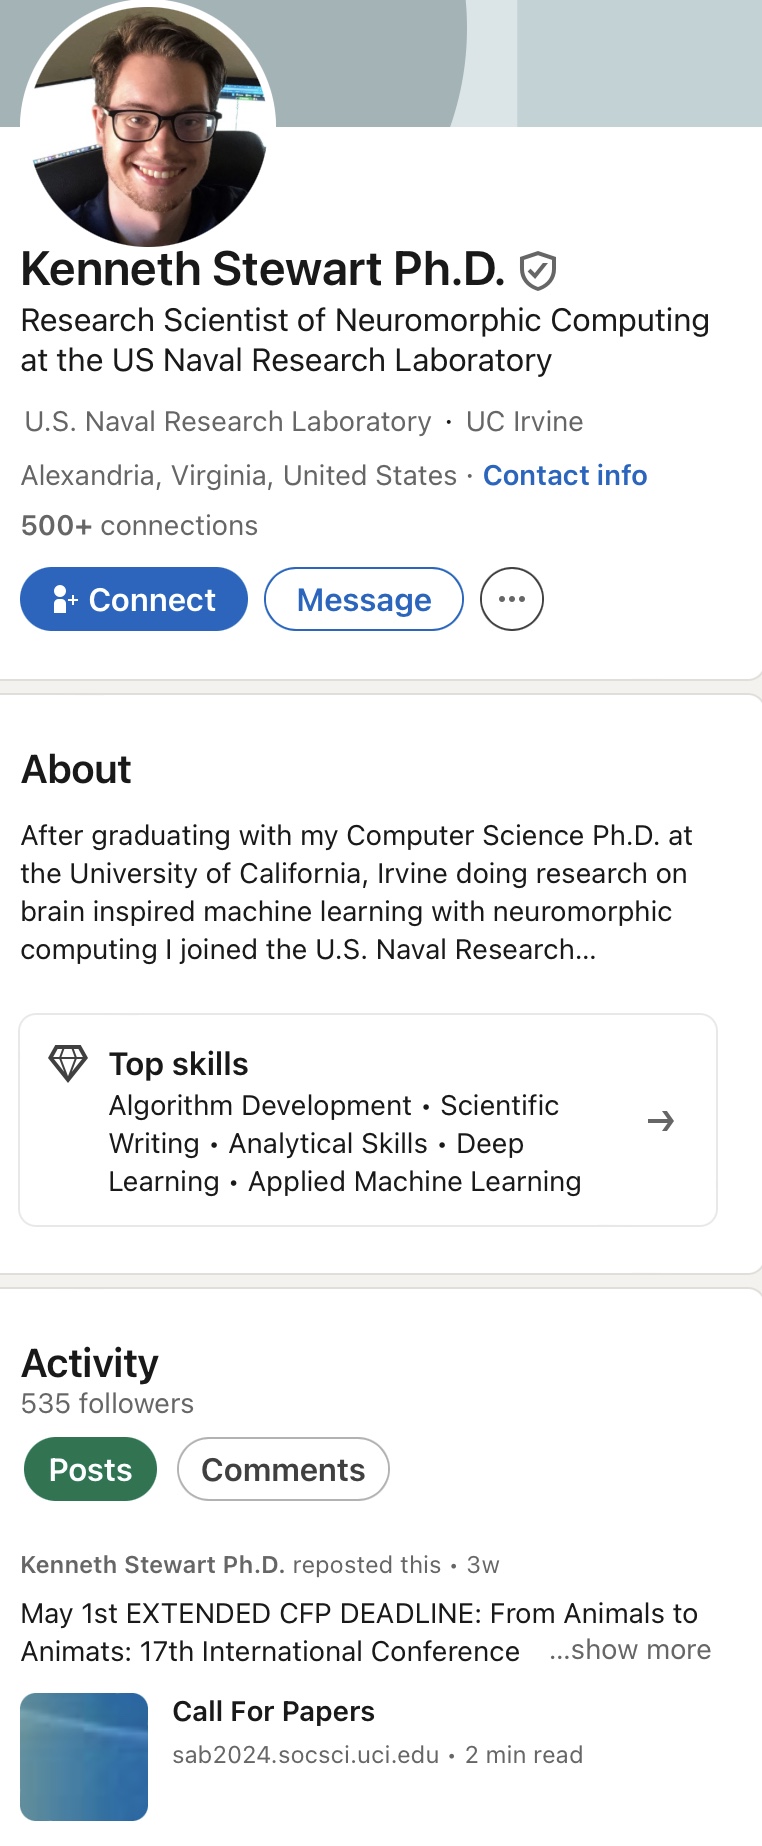Open the Call For Papers article thumbnail
The width and height of the screenshot is (762, 1846).
click(84, 1756)
